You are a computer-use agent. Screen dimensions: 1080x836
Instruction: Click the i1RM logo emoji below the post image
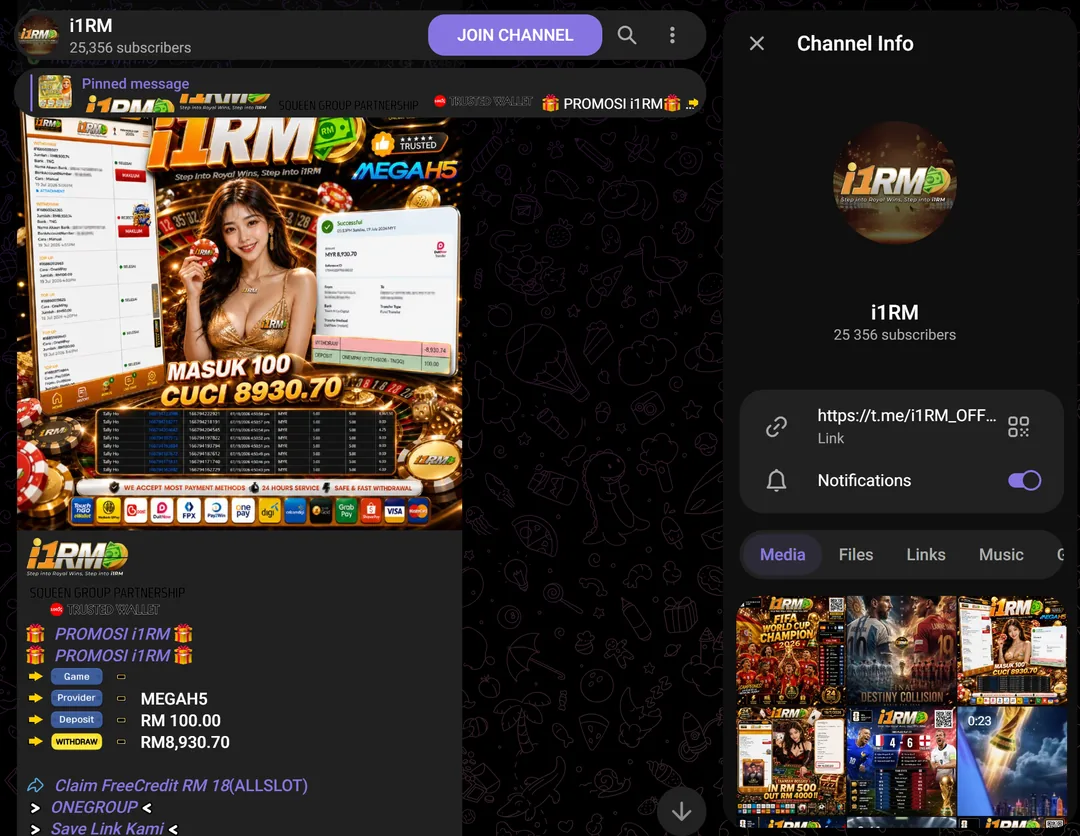(x=77, y=557)
